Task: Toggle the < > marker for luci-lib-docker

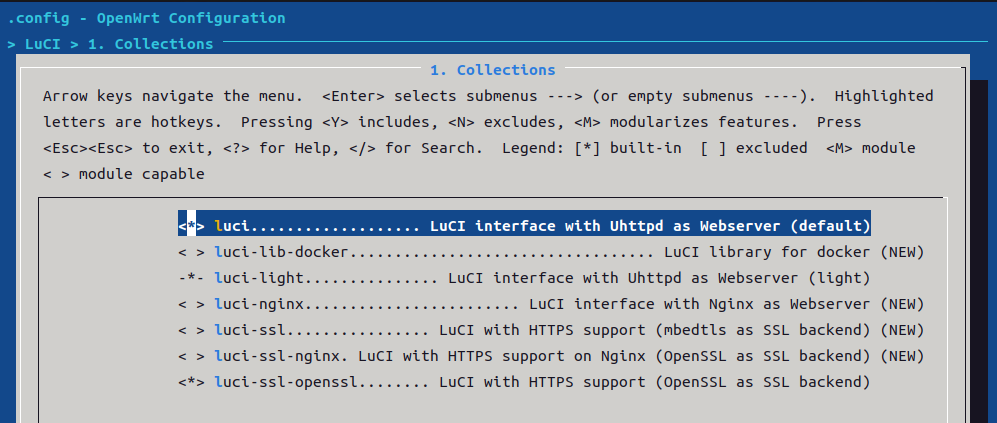Action: pyautogui.click(x=191, y=252)
